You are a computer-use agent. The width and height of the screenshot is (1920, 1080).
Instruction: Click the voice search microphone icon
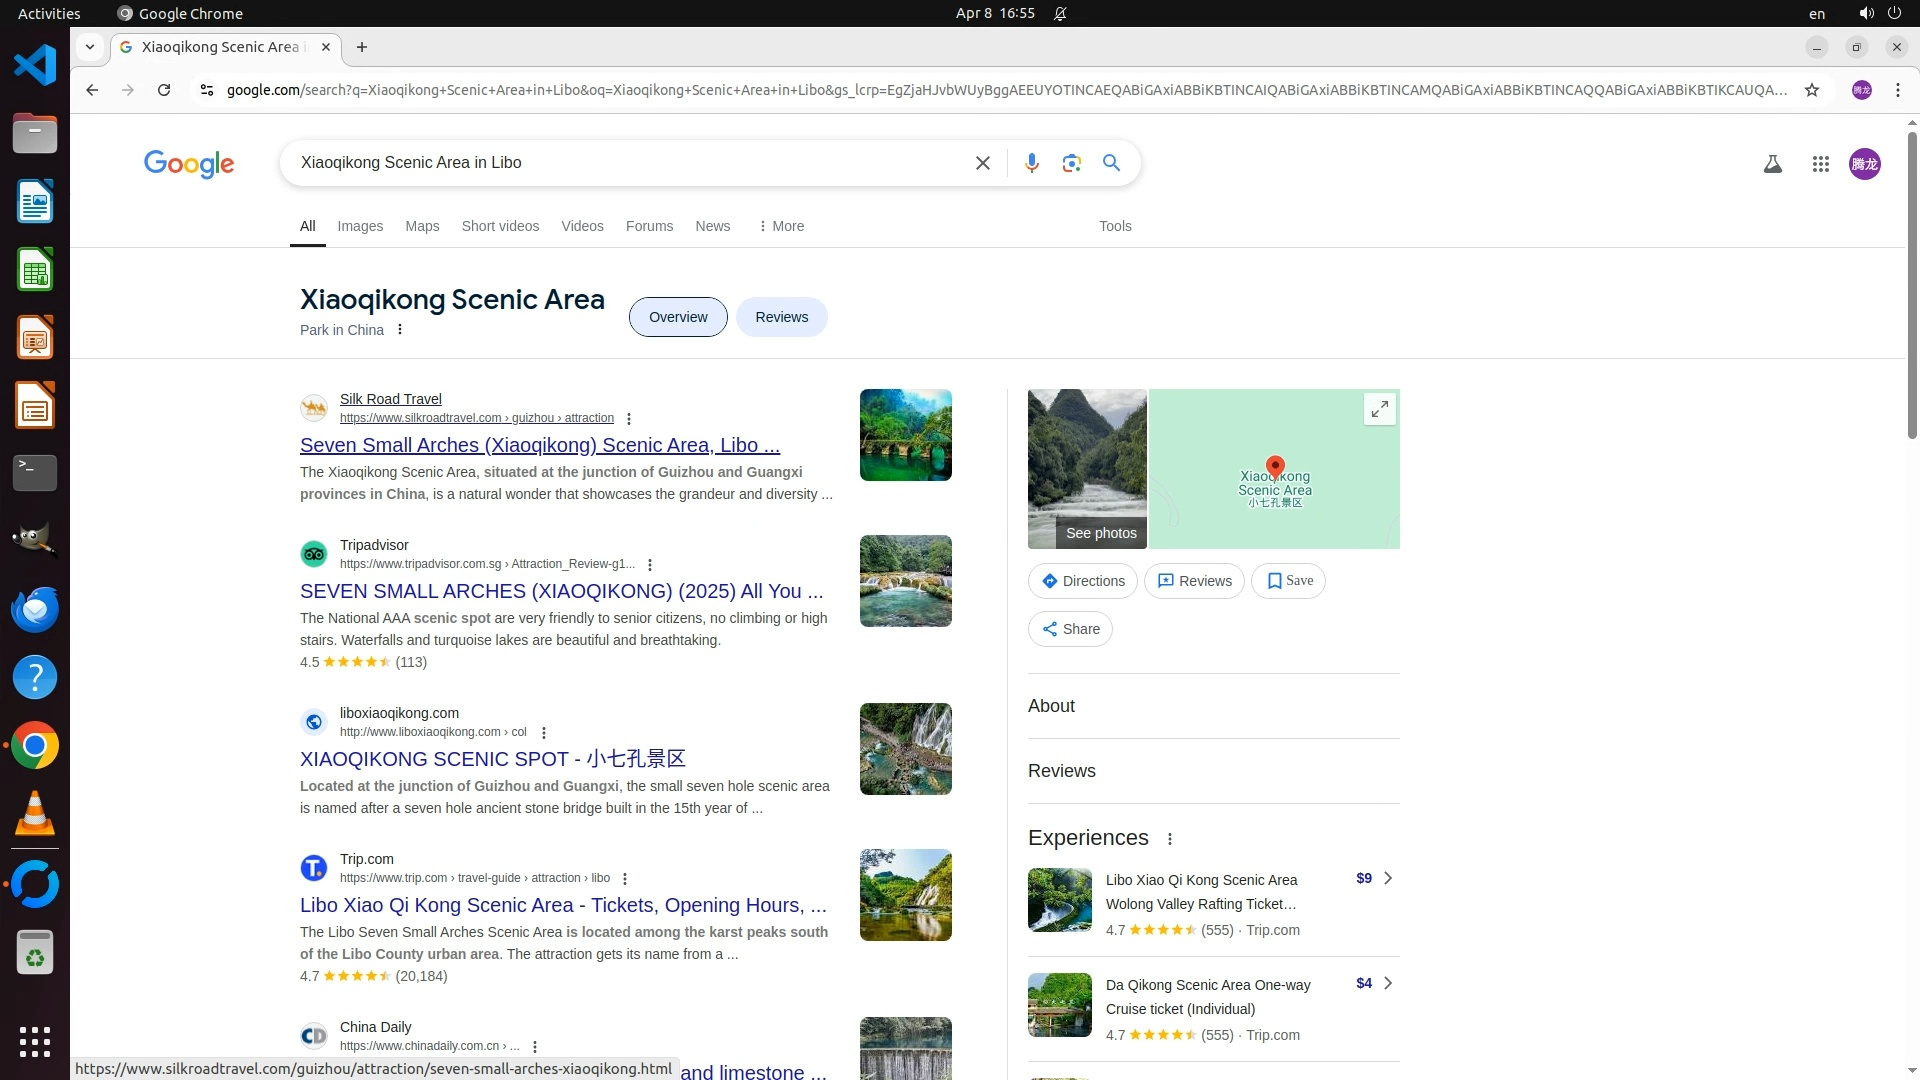[x=1031, y=163]
